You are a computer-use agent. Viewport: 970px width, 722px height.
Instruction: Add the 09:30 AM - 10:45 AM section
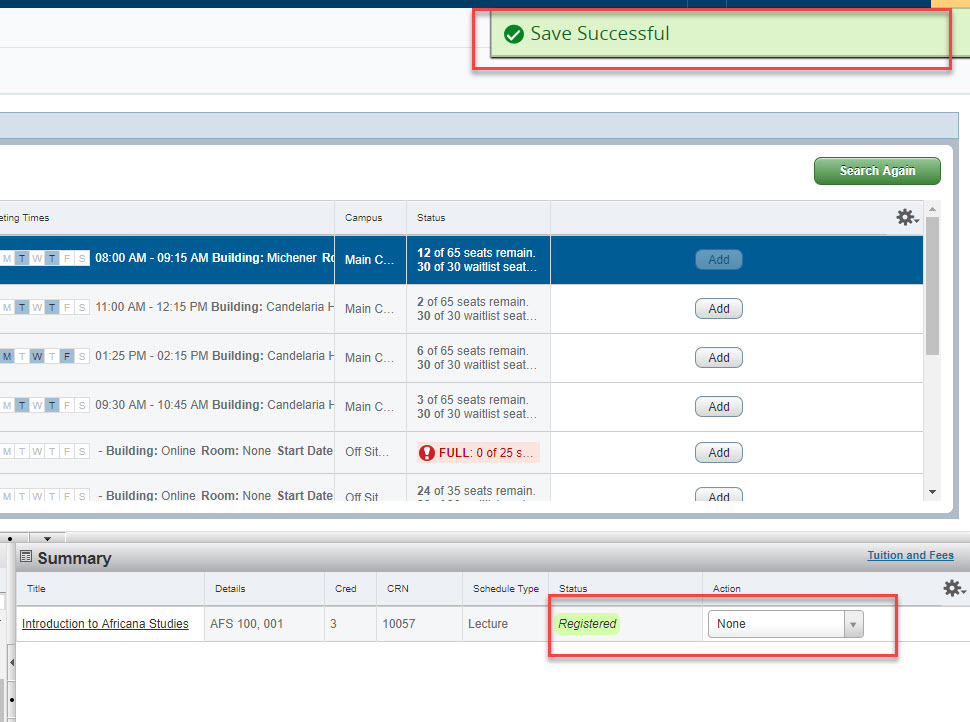pos(718,407)
